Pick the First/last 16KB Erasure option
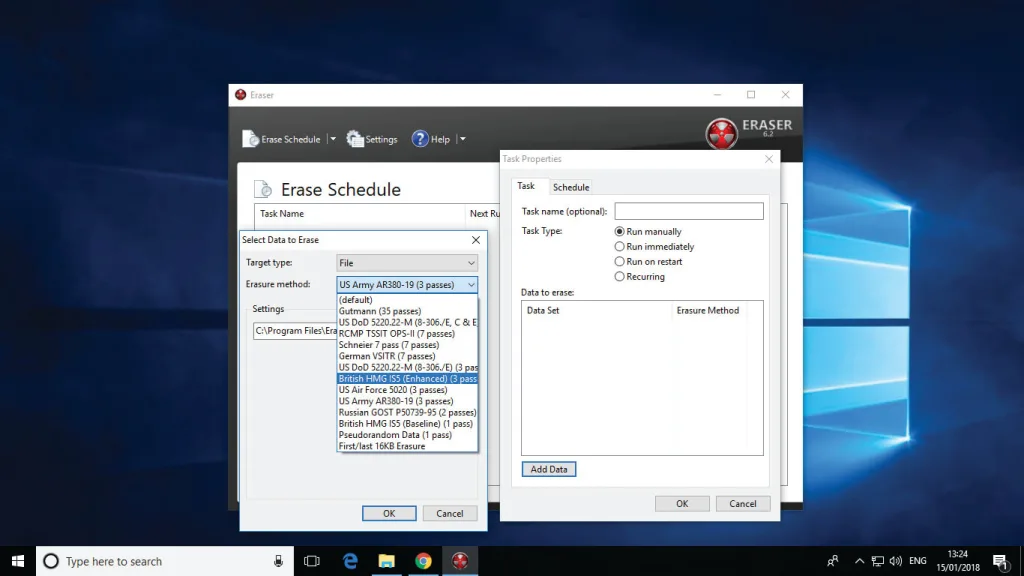 click(x=408, y=446)
